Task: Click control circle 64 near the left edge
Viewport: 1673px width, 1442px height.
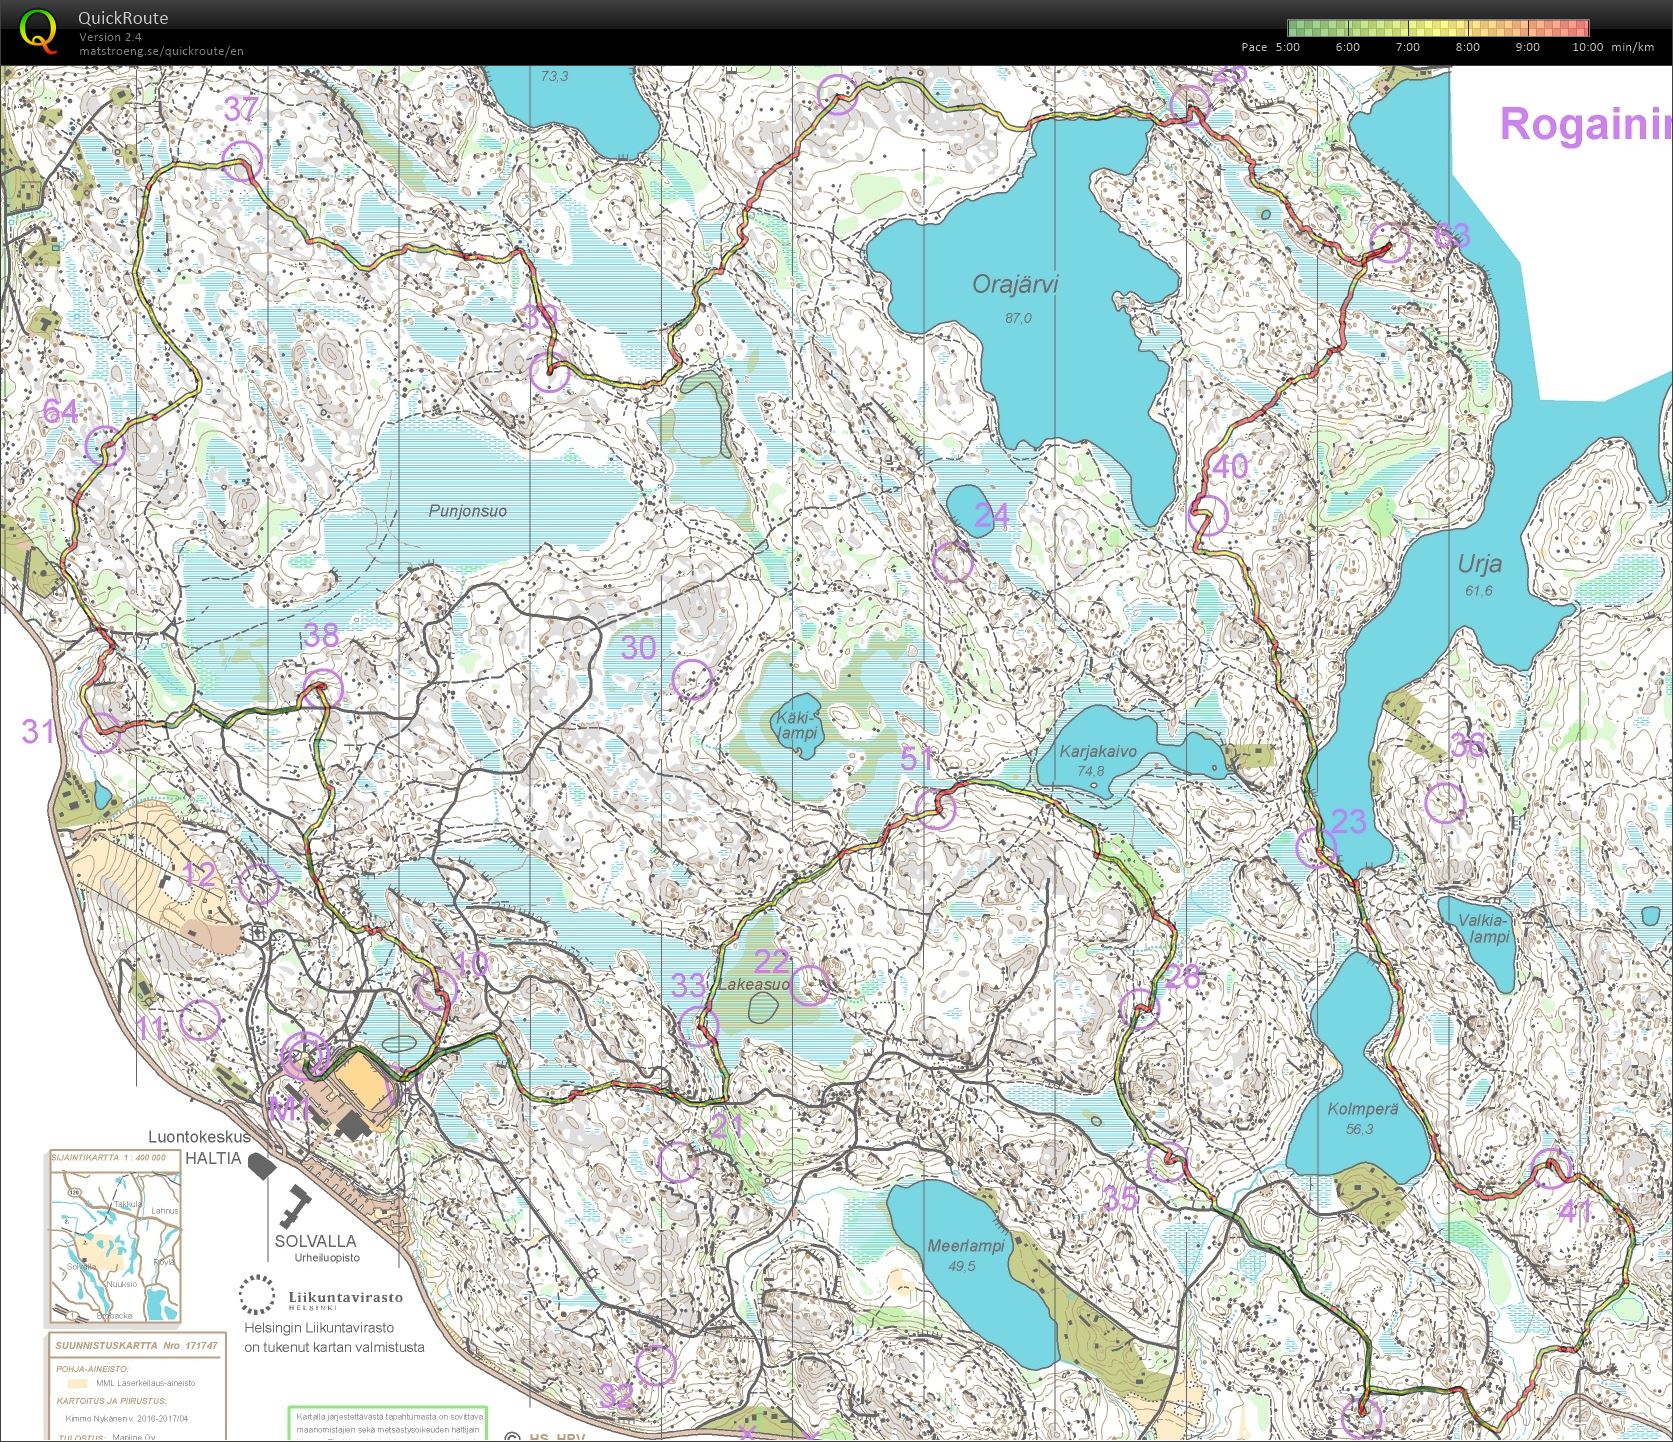Action: [x=105, y=446]
